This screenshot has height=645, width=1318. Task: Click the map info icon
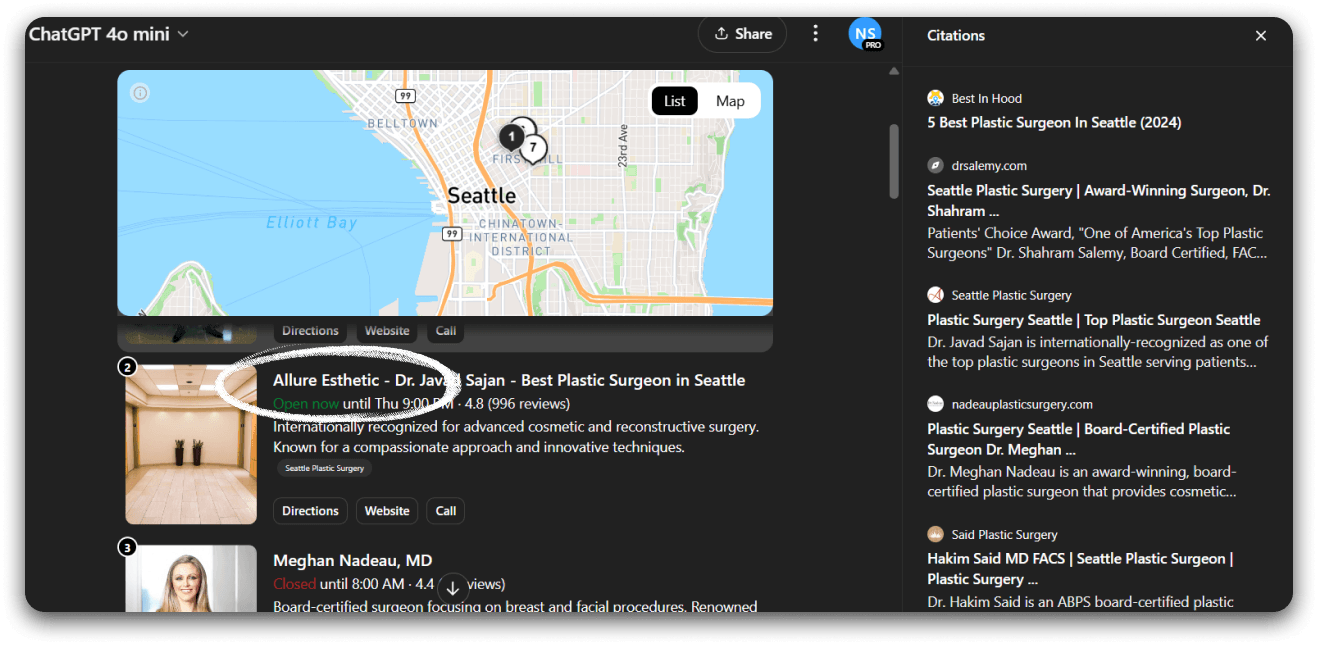pos(140,93)
